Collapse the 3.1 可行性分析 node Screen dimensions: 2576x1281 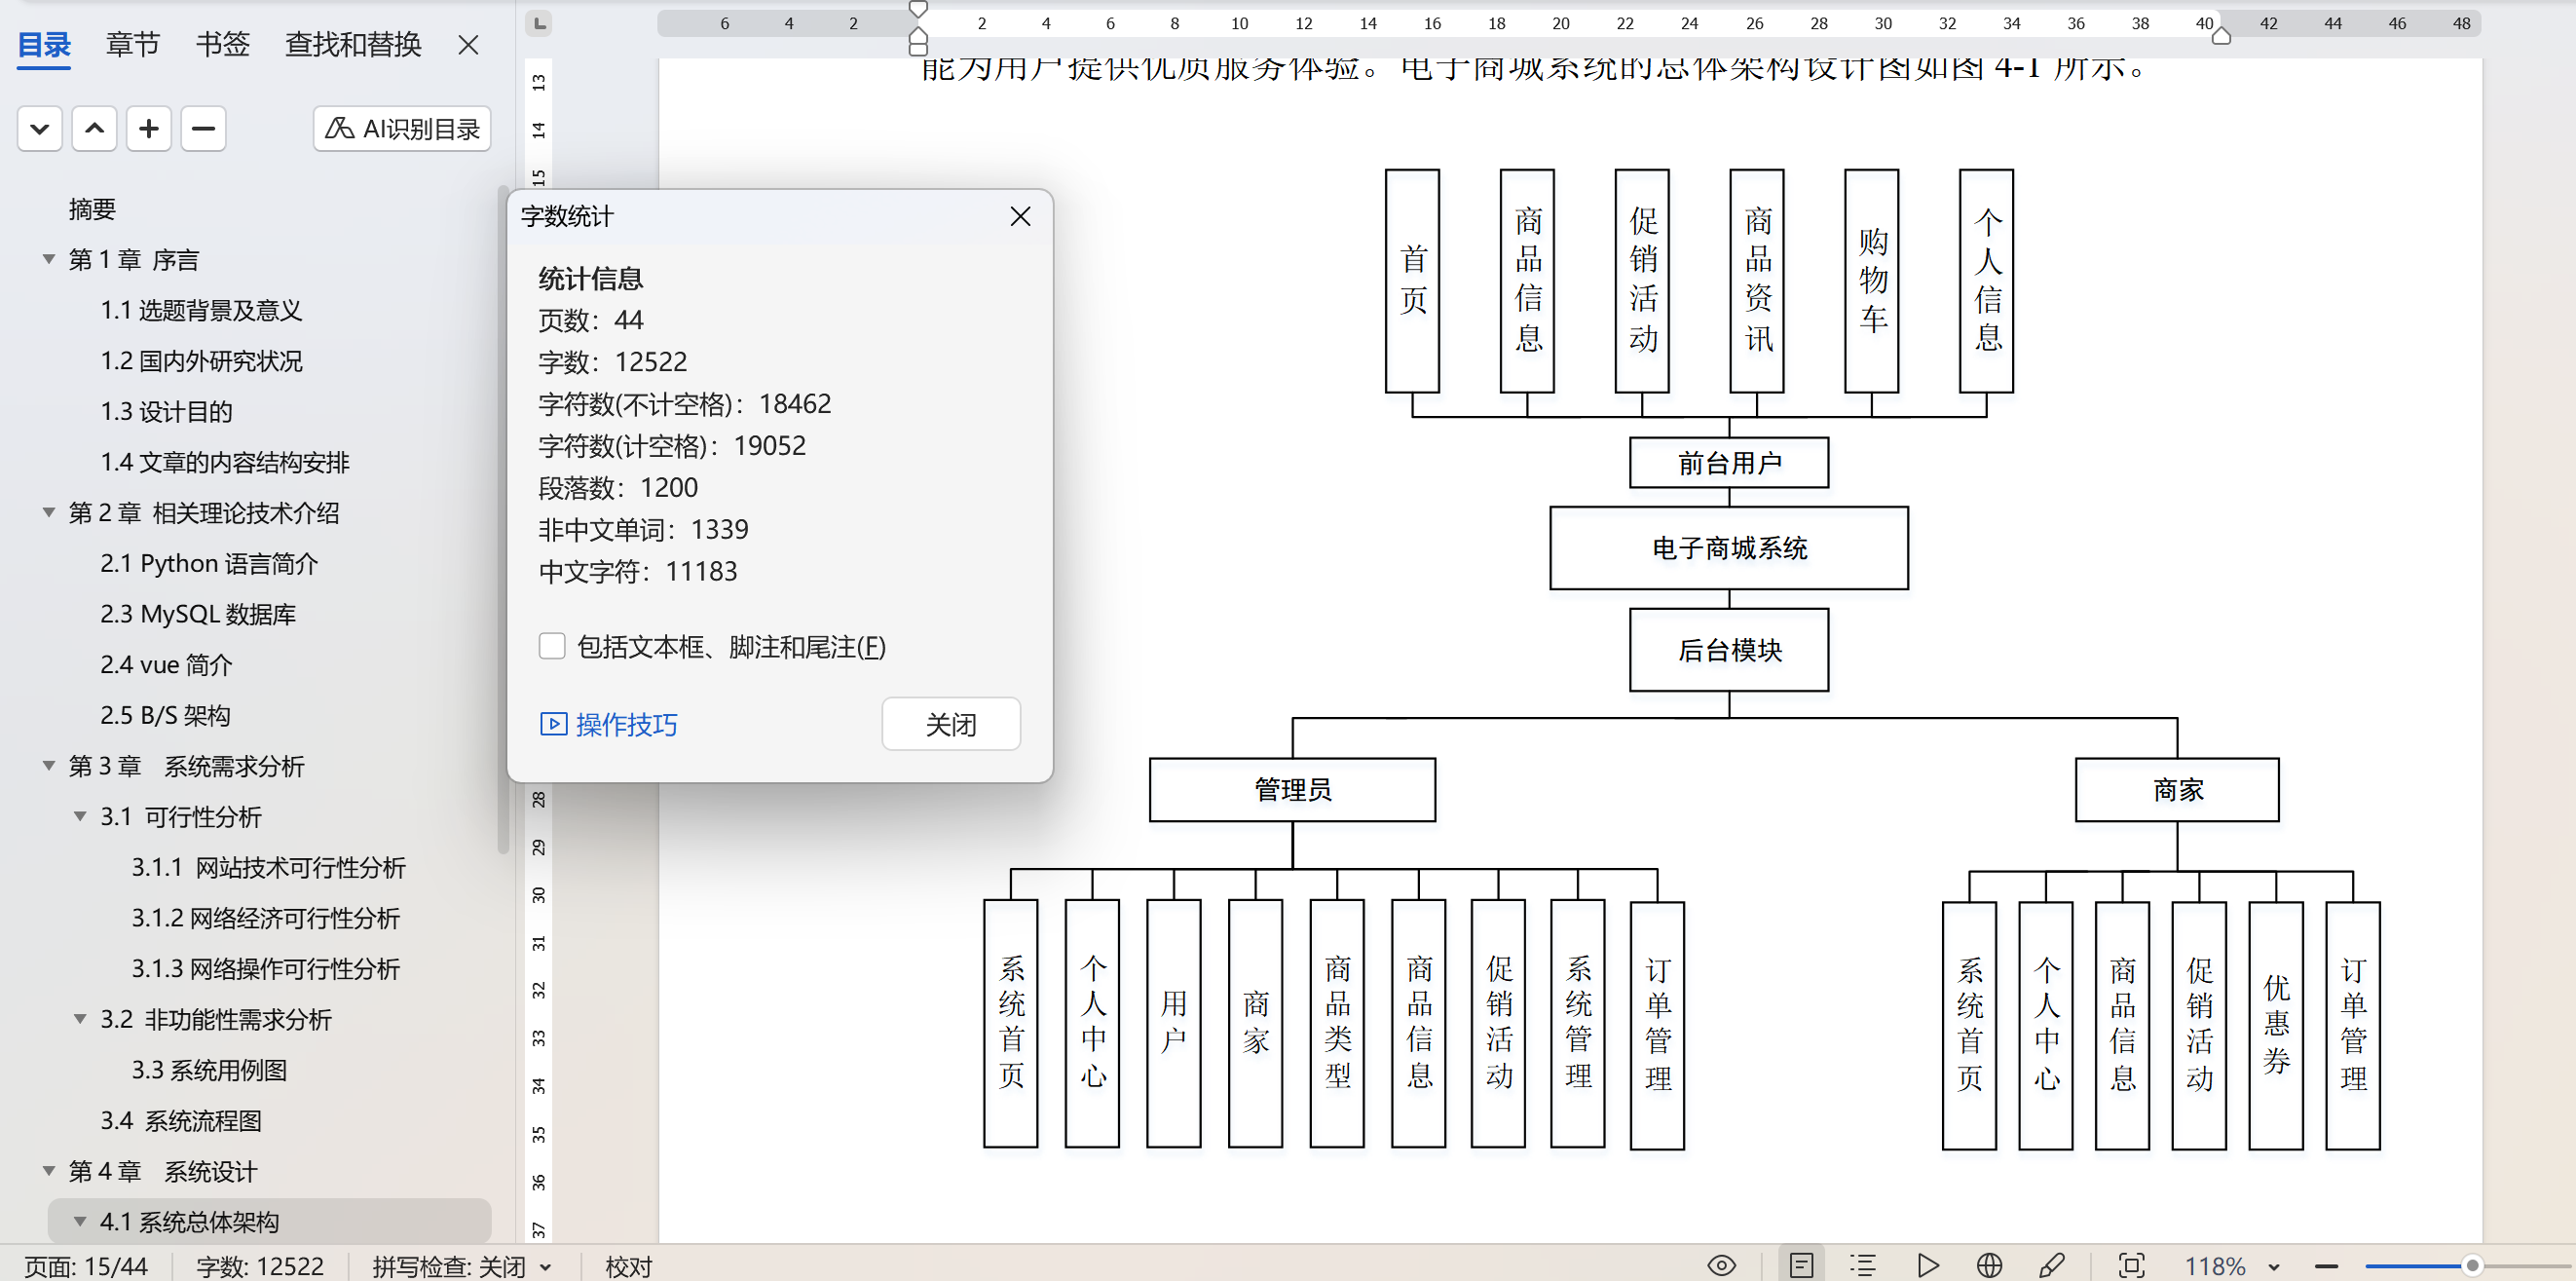click(80, 817)
